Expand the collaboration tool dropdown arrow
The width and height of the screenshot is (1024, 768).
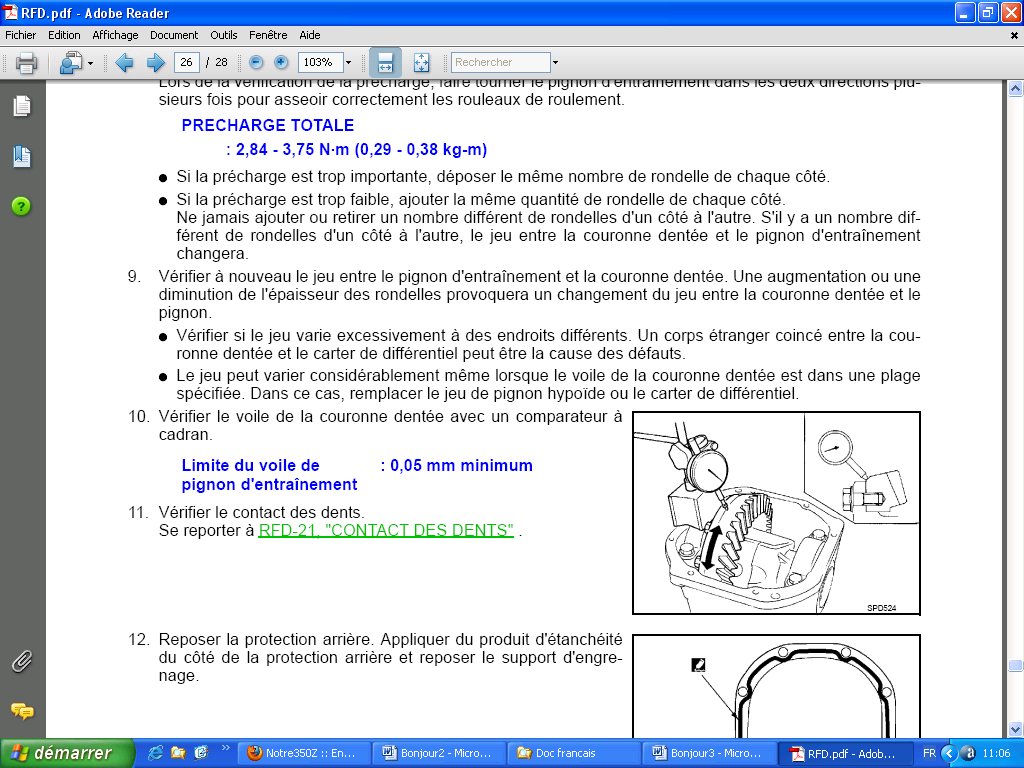click(x=91, y=63)
